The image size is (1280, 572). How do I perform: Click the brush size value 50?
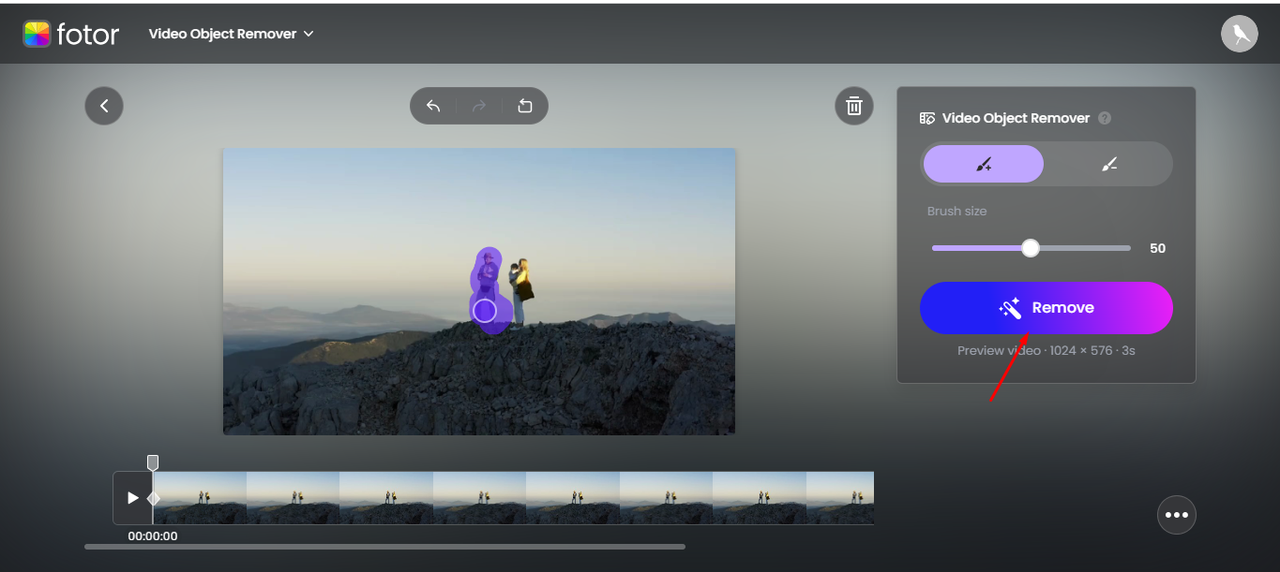tap(1158, 248)
